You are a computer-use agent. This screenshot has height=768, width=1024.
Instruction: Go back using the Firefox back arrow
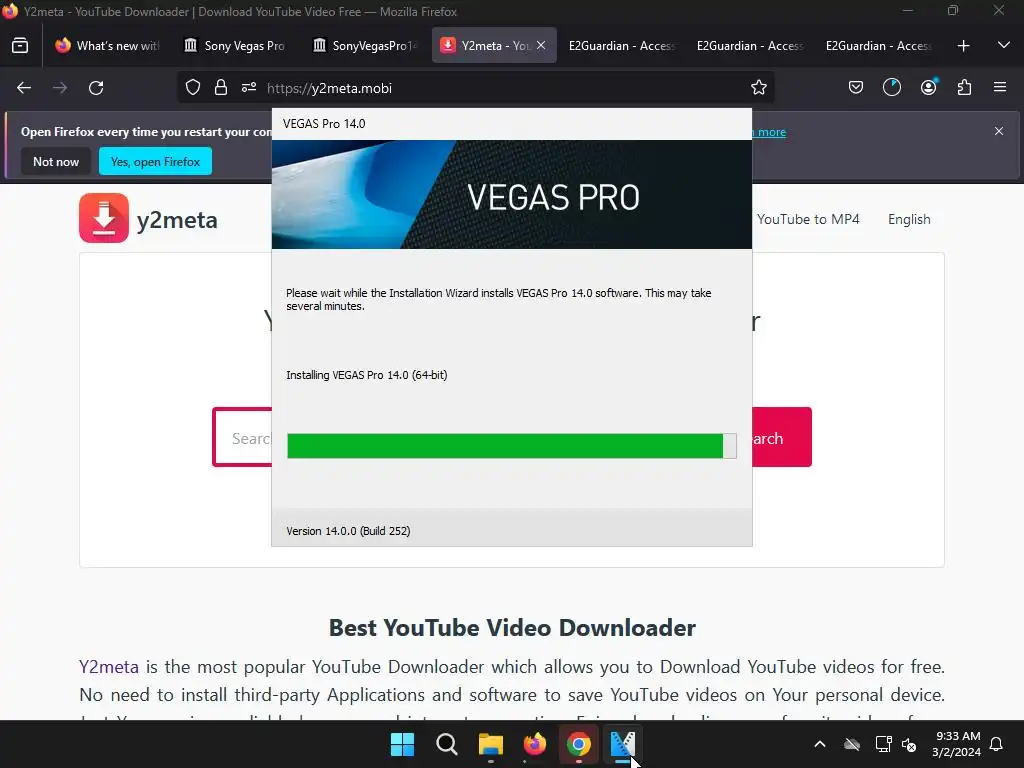pyautogui.click(x=24, y=88)
